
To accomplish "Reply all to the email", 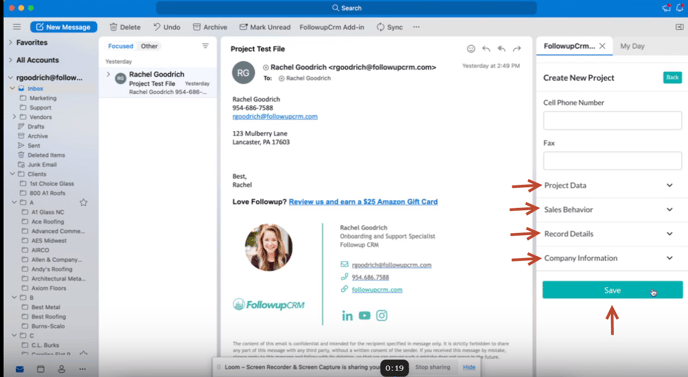I will pos(501,49).
